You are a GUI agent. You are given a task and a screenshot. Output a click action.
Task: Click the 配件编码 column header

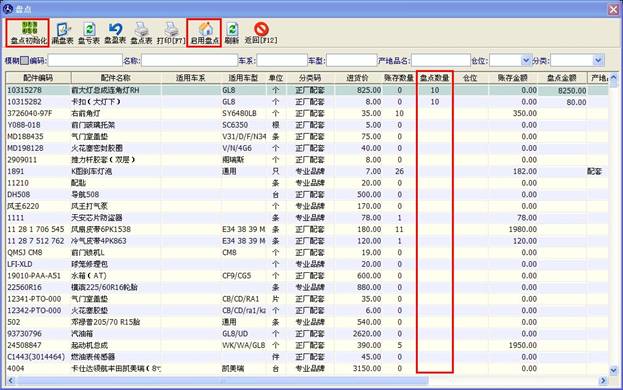pyautogui.click(x=38, y=78)
